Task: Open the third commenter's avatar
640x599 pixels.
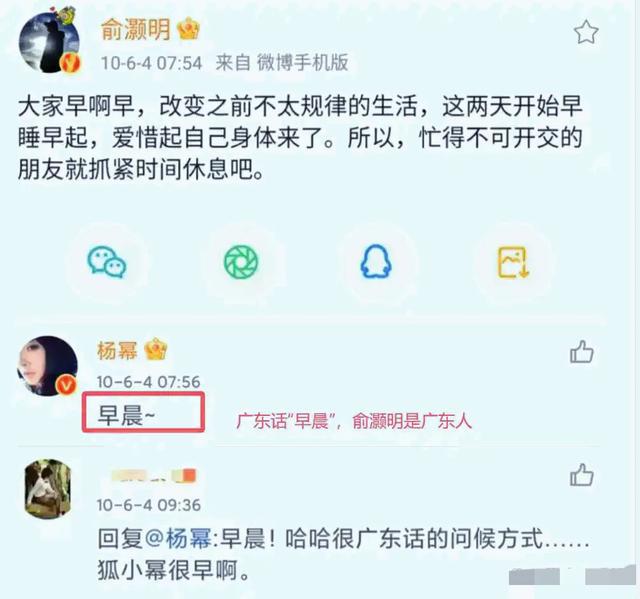Action: pos(48,489)
